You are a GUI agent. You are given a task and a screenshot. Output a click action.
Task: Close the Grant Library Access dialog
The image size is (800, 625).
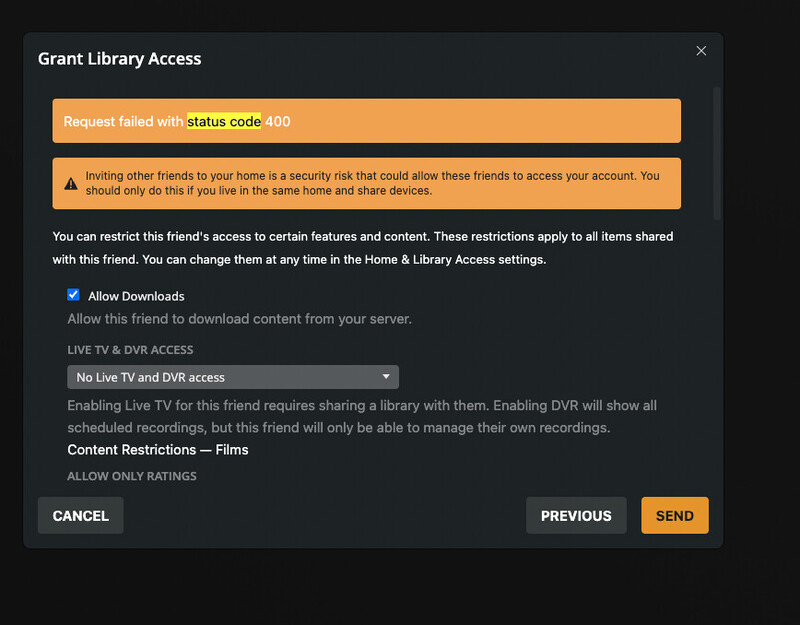(701, 51)
